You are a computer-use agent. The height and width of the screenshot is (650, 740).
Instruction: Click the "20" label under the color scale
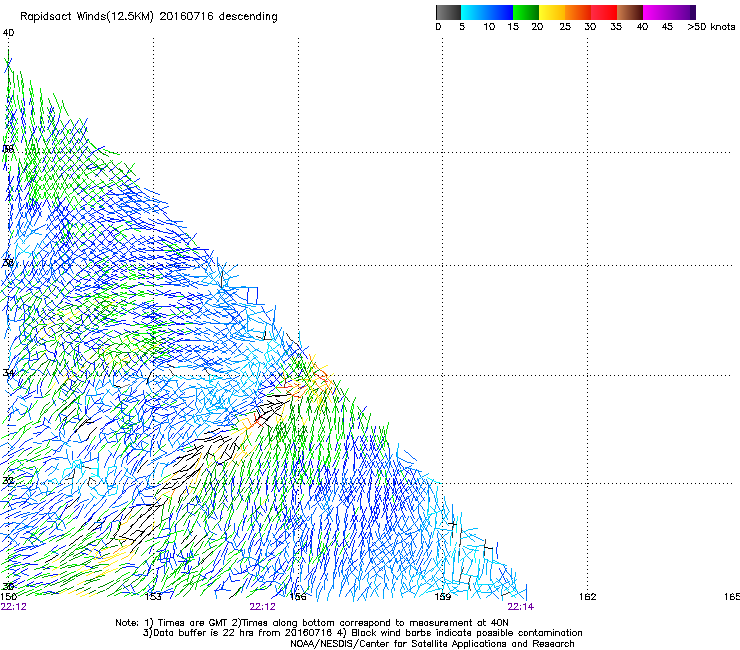(x=537, y=27)
